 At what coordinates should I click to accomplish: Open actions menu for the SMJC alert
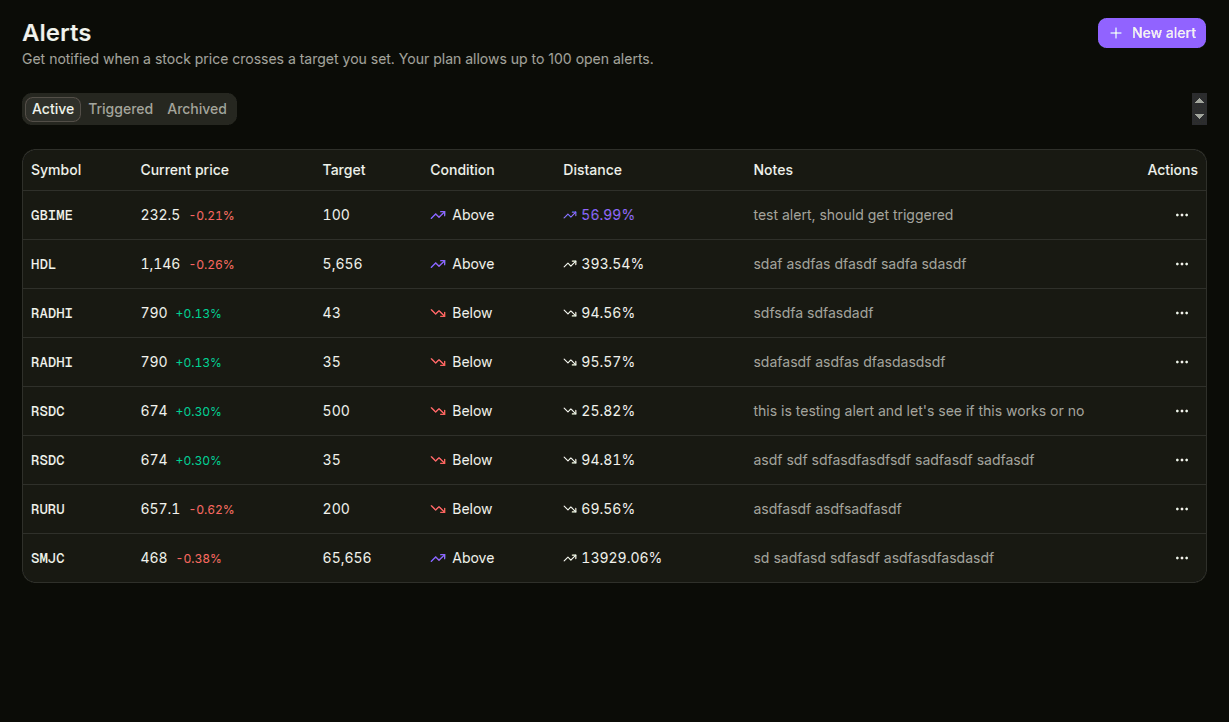tap(1182, 558)
